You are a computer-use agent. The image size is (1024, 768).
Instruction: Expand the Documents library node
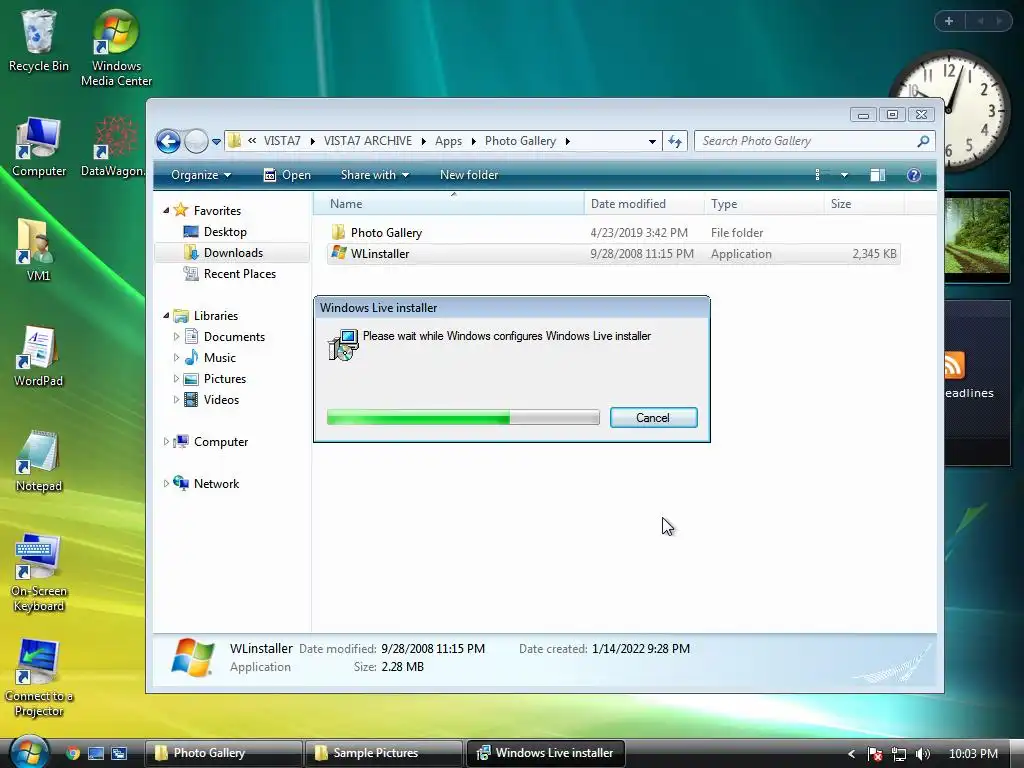[176, 336]
